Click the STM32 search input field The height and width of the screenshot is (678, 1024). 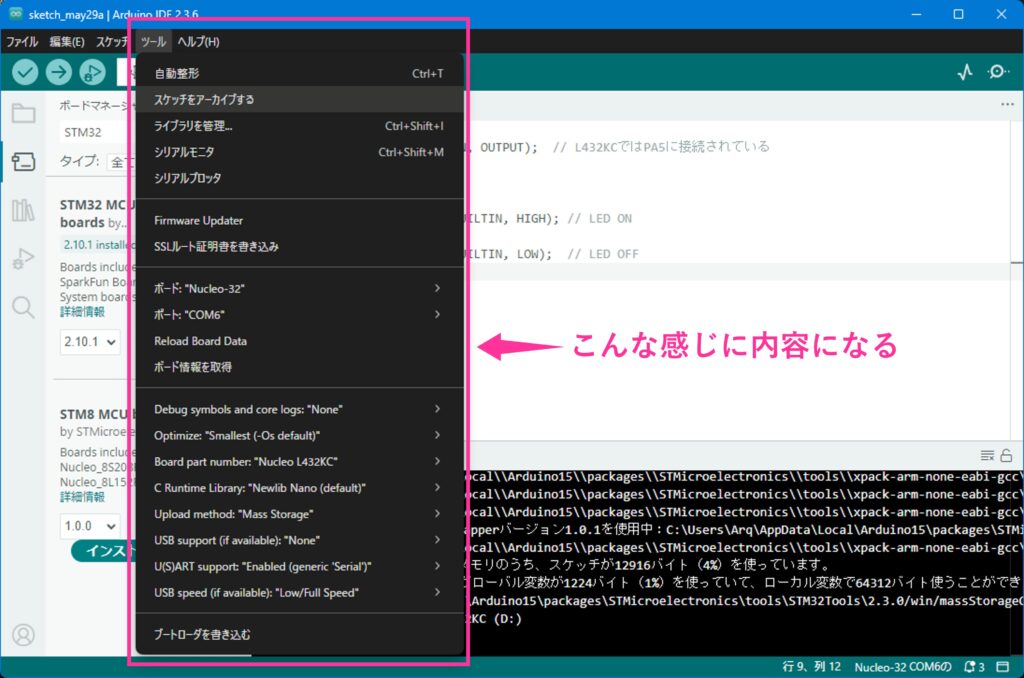coord(97,132)
